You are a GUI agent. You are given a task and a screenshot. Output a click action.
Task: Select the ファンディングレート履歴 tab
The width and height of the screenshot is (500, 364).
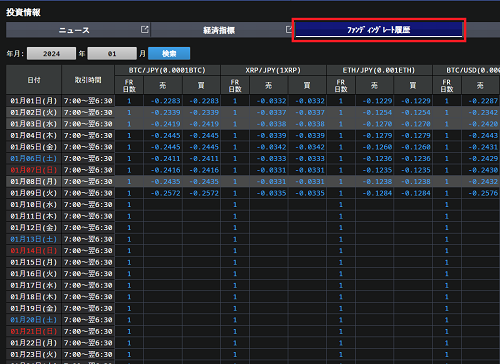pos(379,30)
